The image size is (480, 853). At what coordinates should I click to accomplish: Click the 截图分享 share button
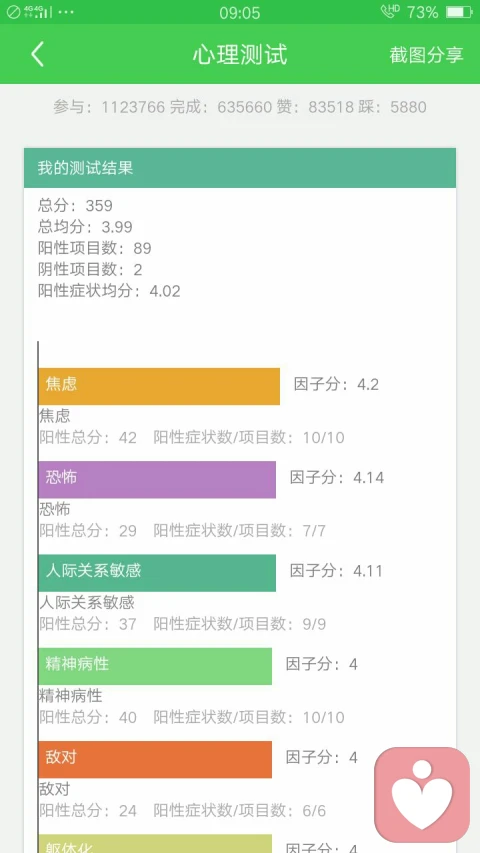426,55
